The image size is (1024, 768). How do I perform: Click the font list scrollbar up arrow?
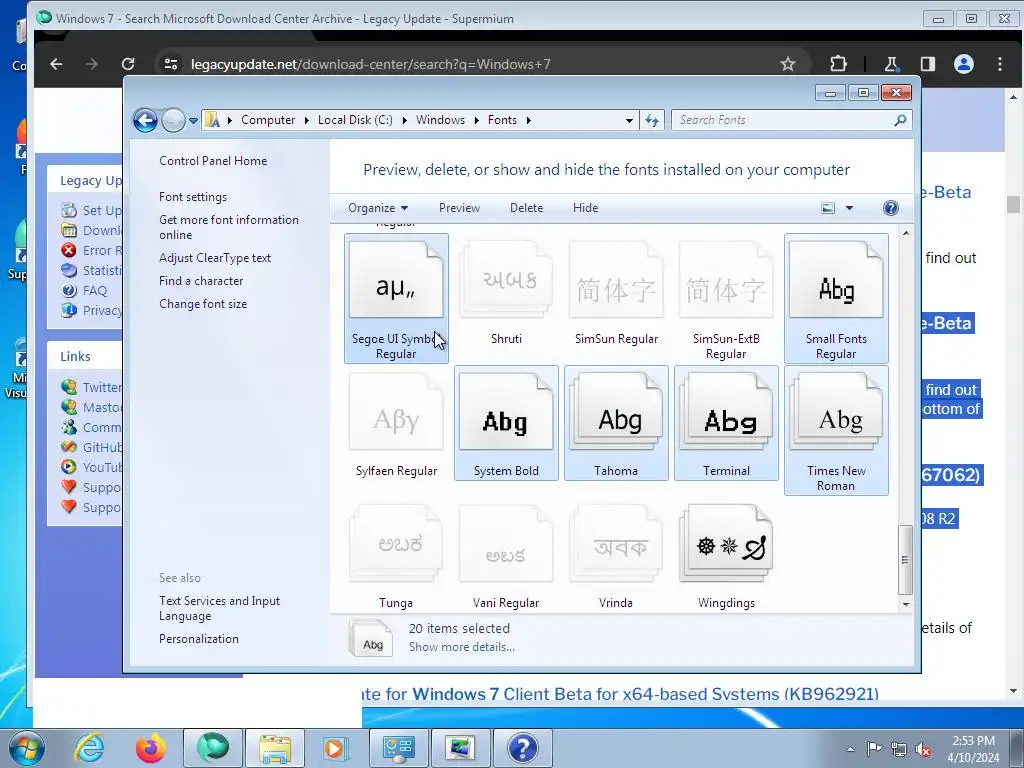click(x=906, y=233)
